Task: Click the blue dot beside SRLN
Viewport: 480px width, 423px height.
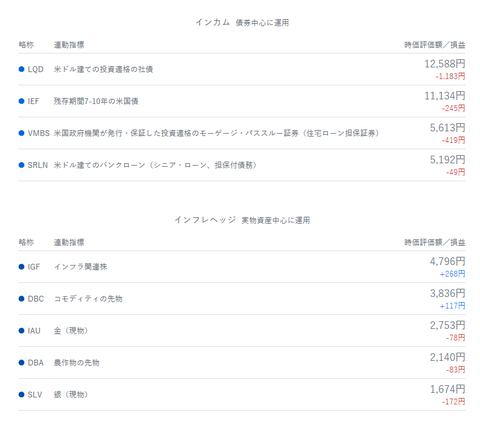Action: (x=22, y=165)
